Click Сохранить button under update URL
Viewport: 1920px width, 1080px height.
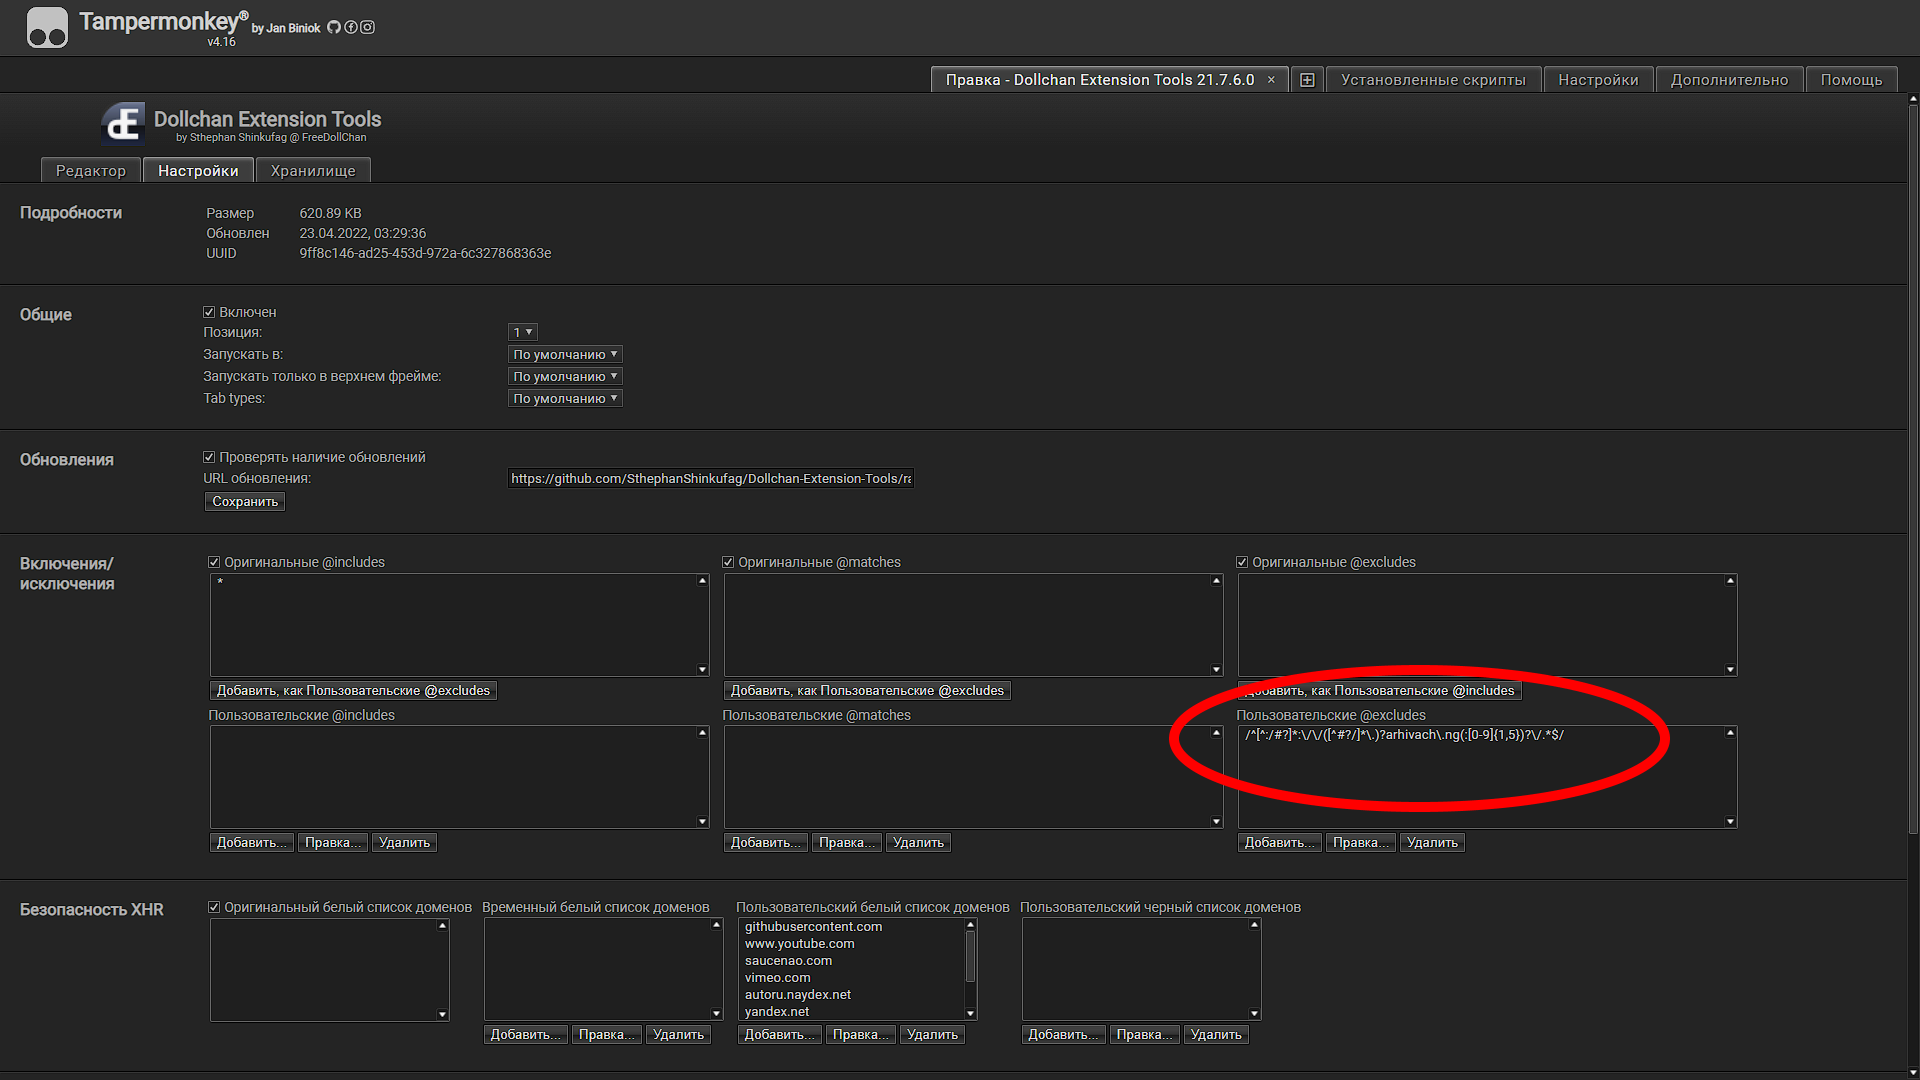[x=245, y=501]
